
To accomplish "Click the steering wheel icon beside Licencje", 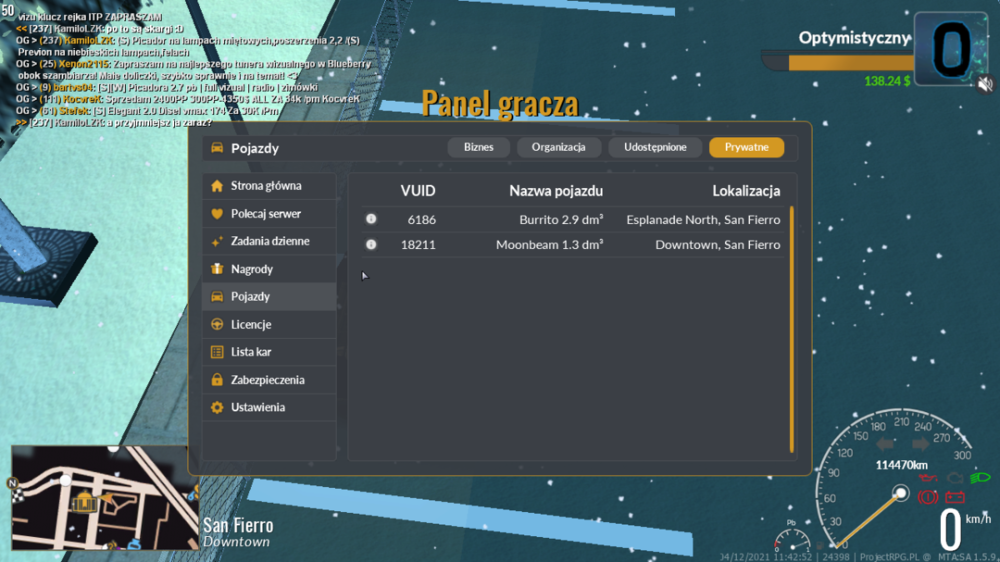I will [x=217, y=324].
